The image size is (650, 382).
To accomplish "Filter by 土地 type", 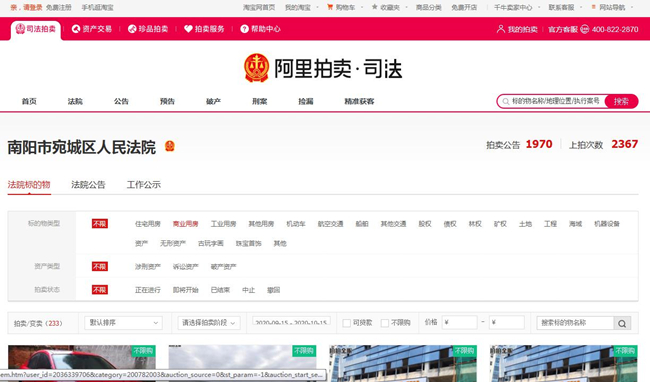I will pyautogui.click(x=525, y=224).
